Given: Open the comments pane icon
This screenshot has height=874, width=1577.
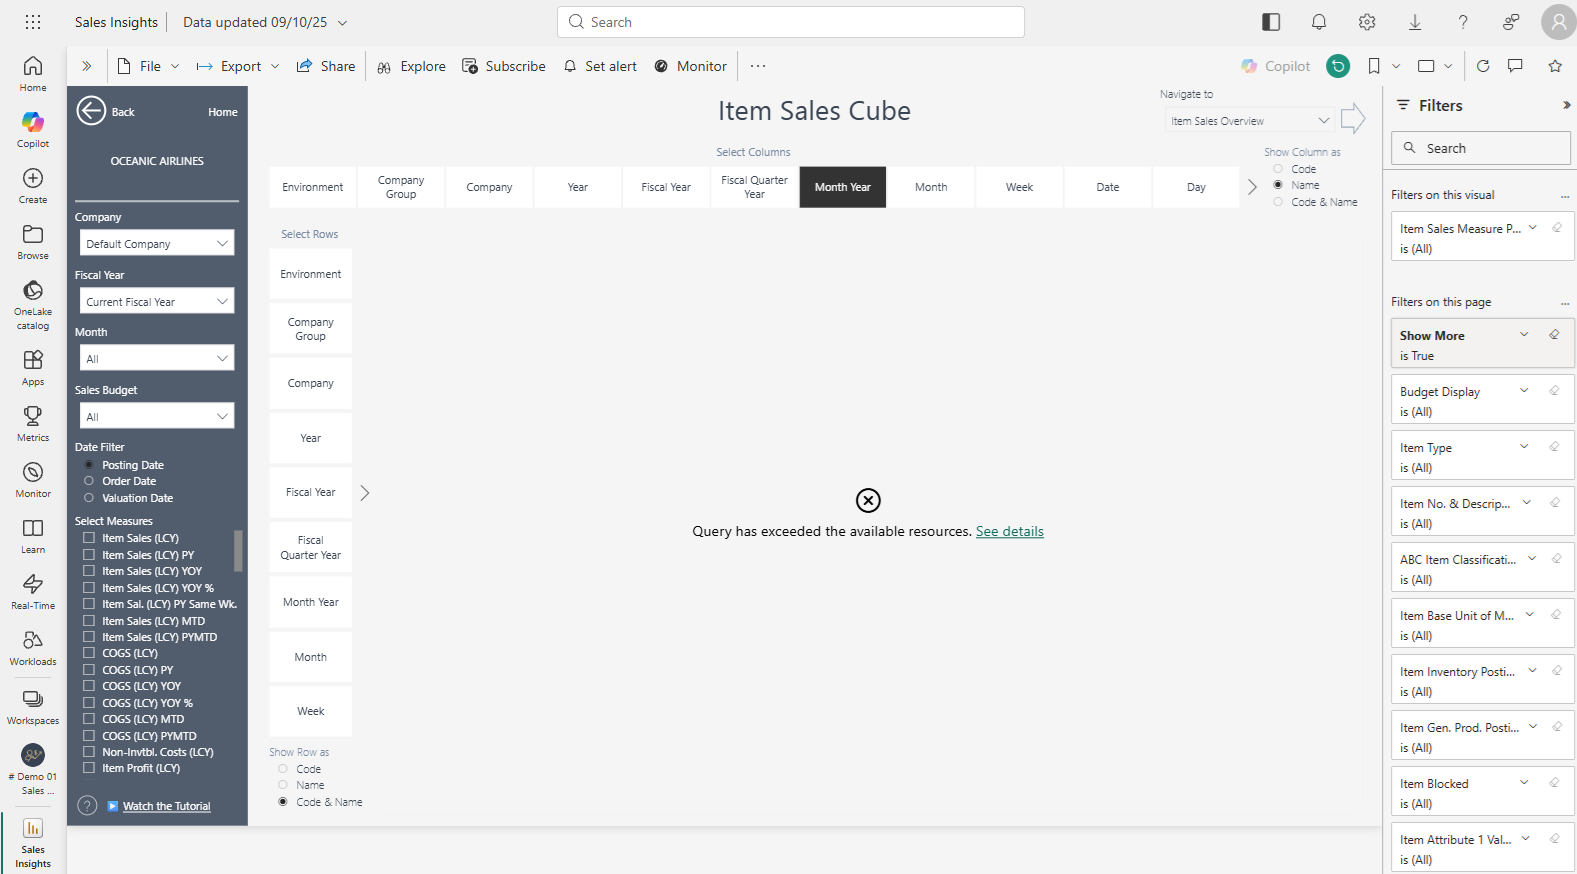Looking at the screenshot, I should [x=1515, y=66].
